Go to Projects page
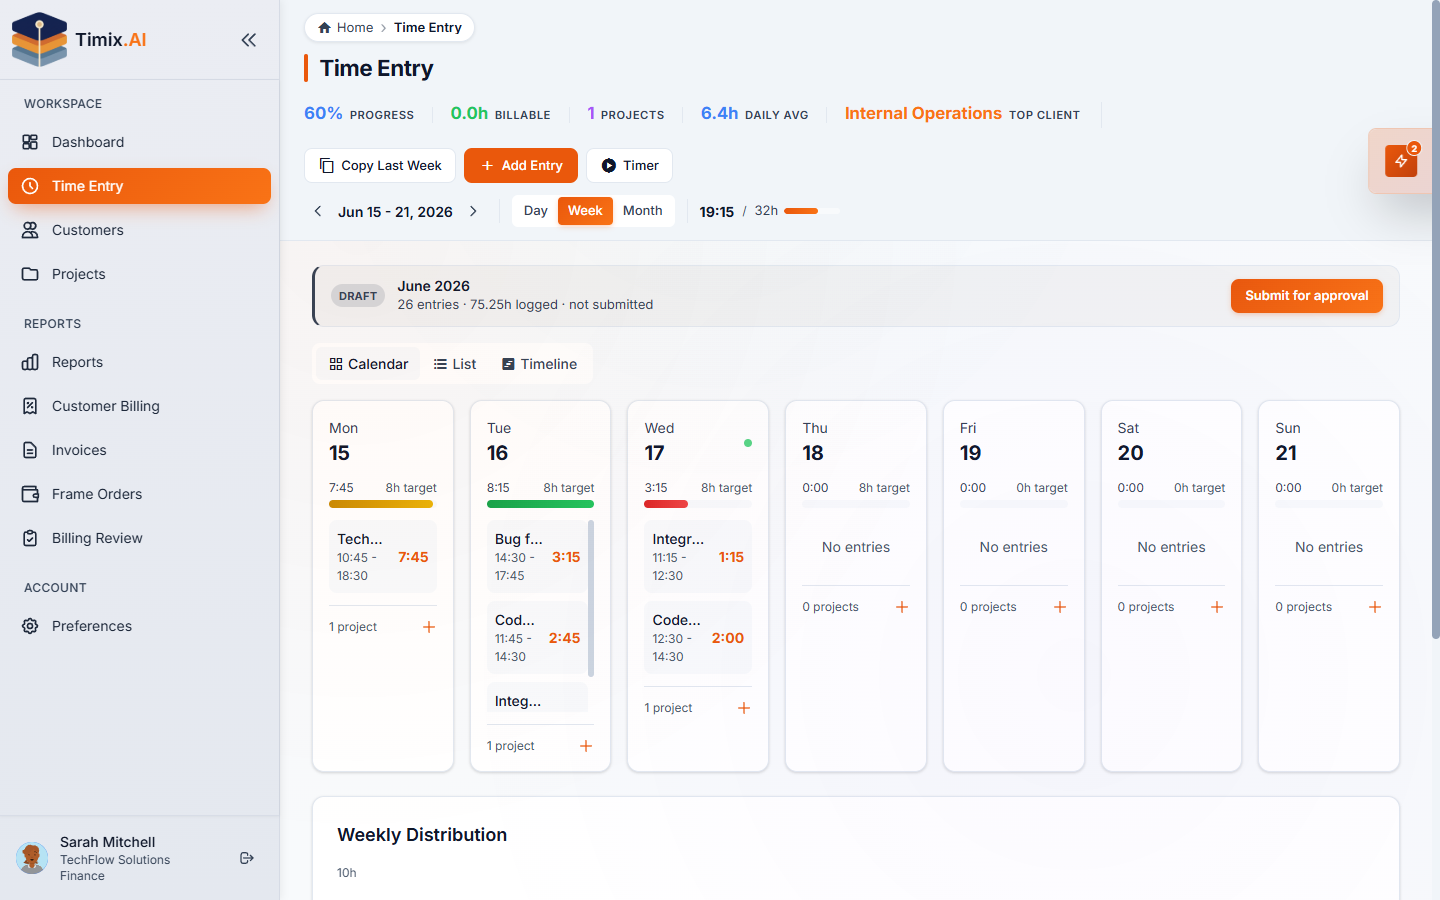Screen dimensions: 1440x900 tap(139, 274)
